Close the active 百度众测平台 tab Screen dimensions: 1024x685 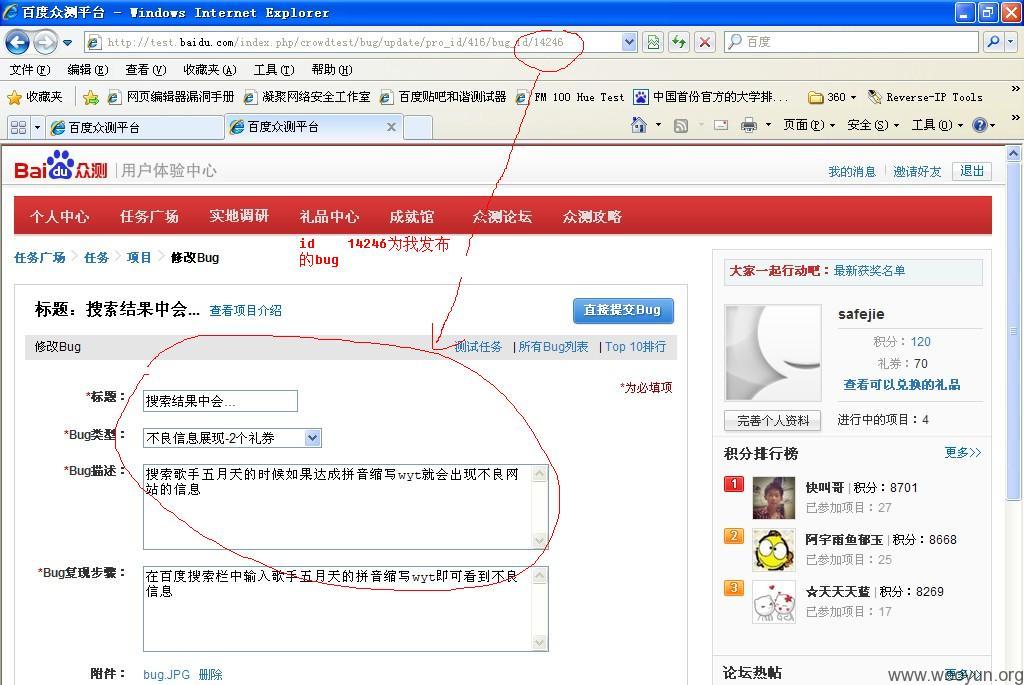point(391,127)
